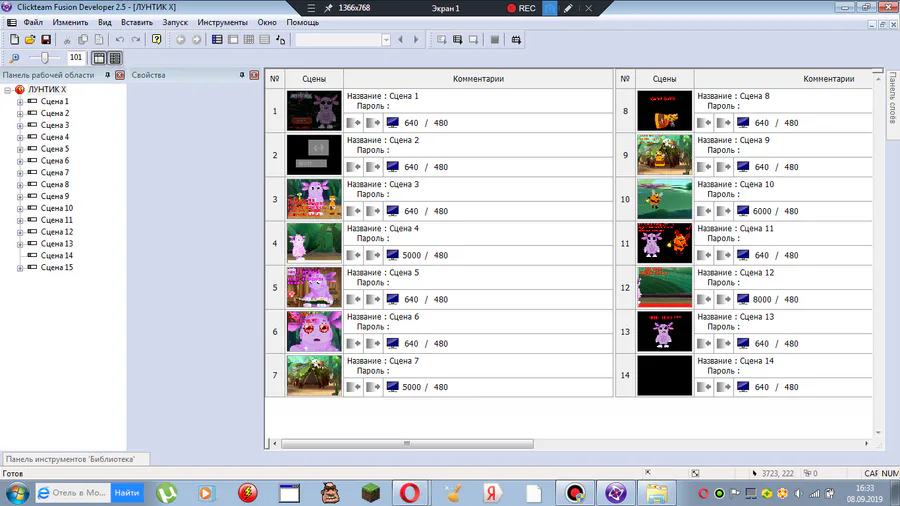Expand Сцена 8 in workspace tree
The height and width of the screenshot is (506, 900).
(20, 185)
